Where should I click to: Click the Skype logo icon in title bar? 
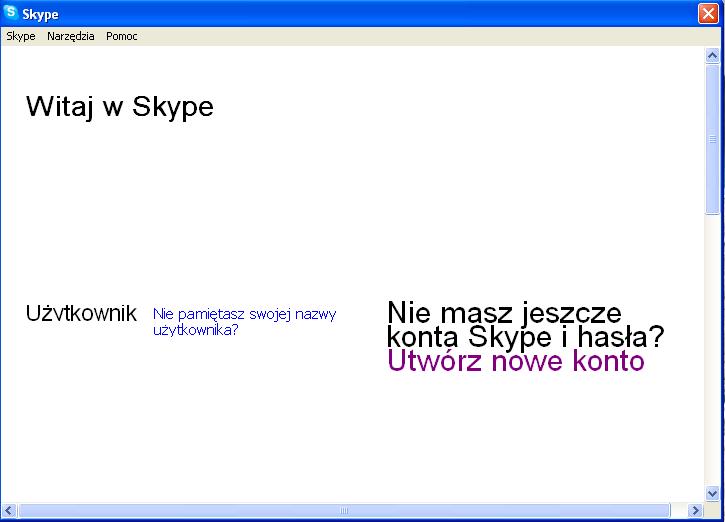point(10,12)
